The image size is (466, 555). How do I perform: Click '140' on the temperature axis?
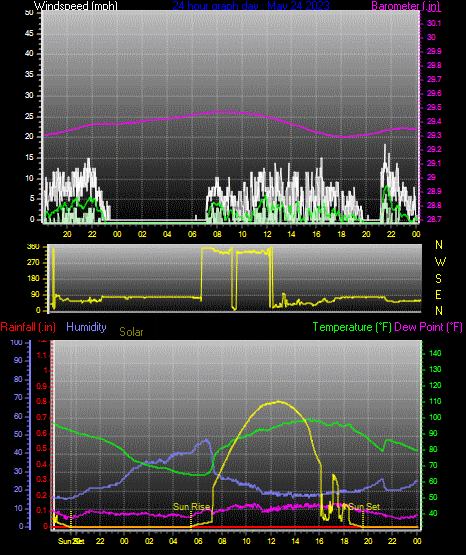pos(435,353)
